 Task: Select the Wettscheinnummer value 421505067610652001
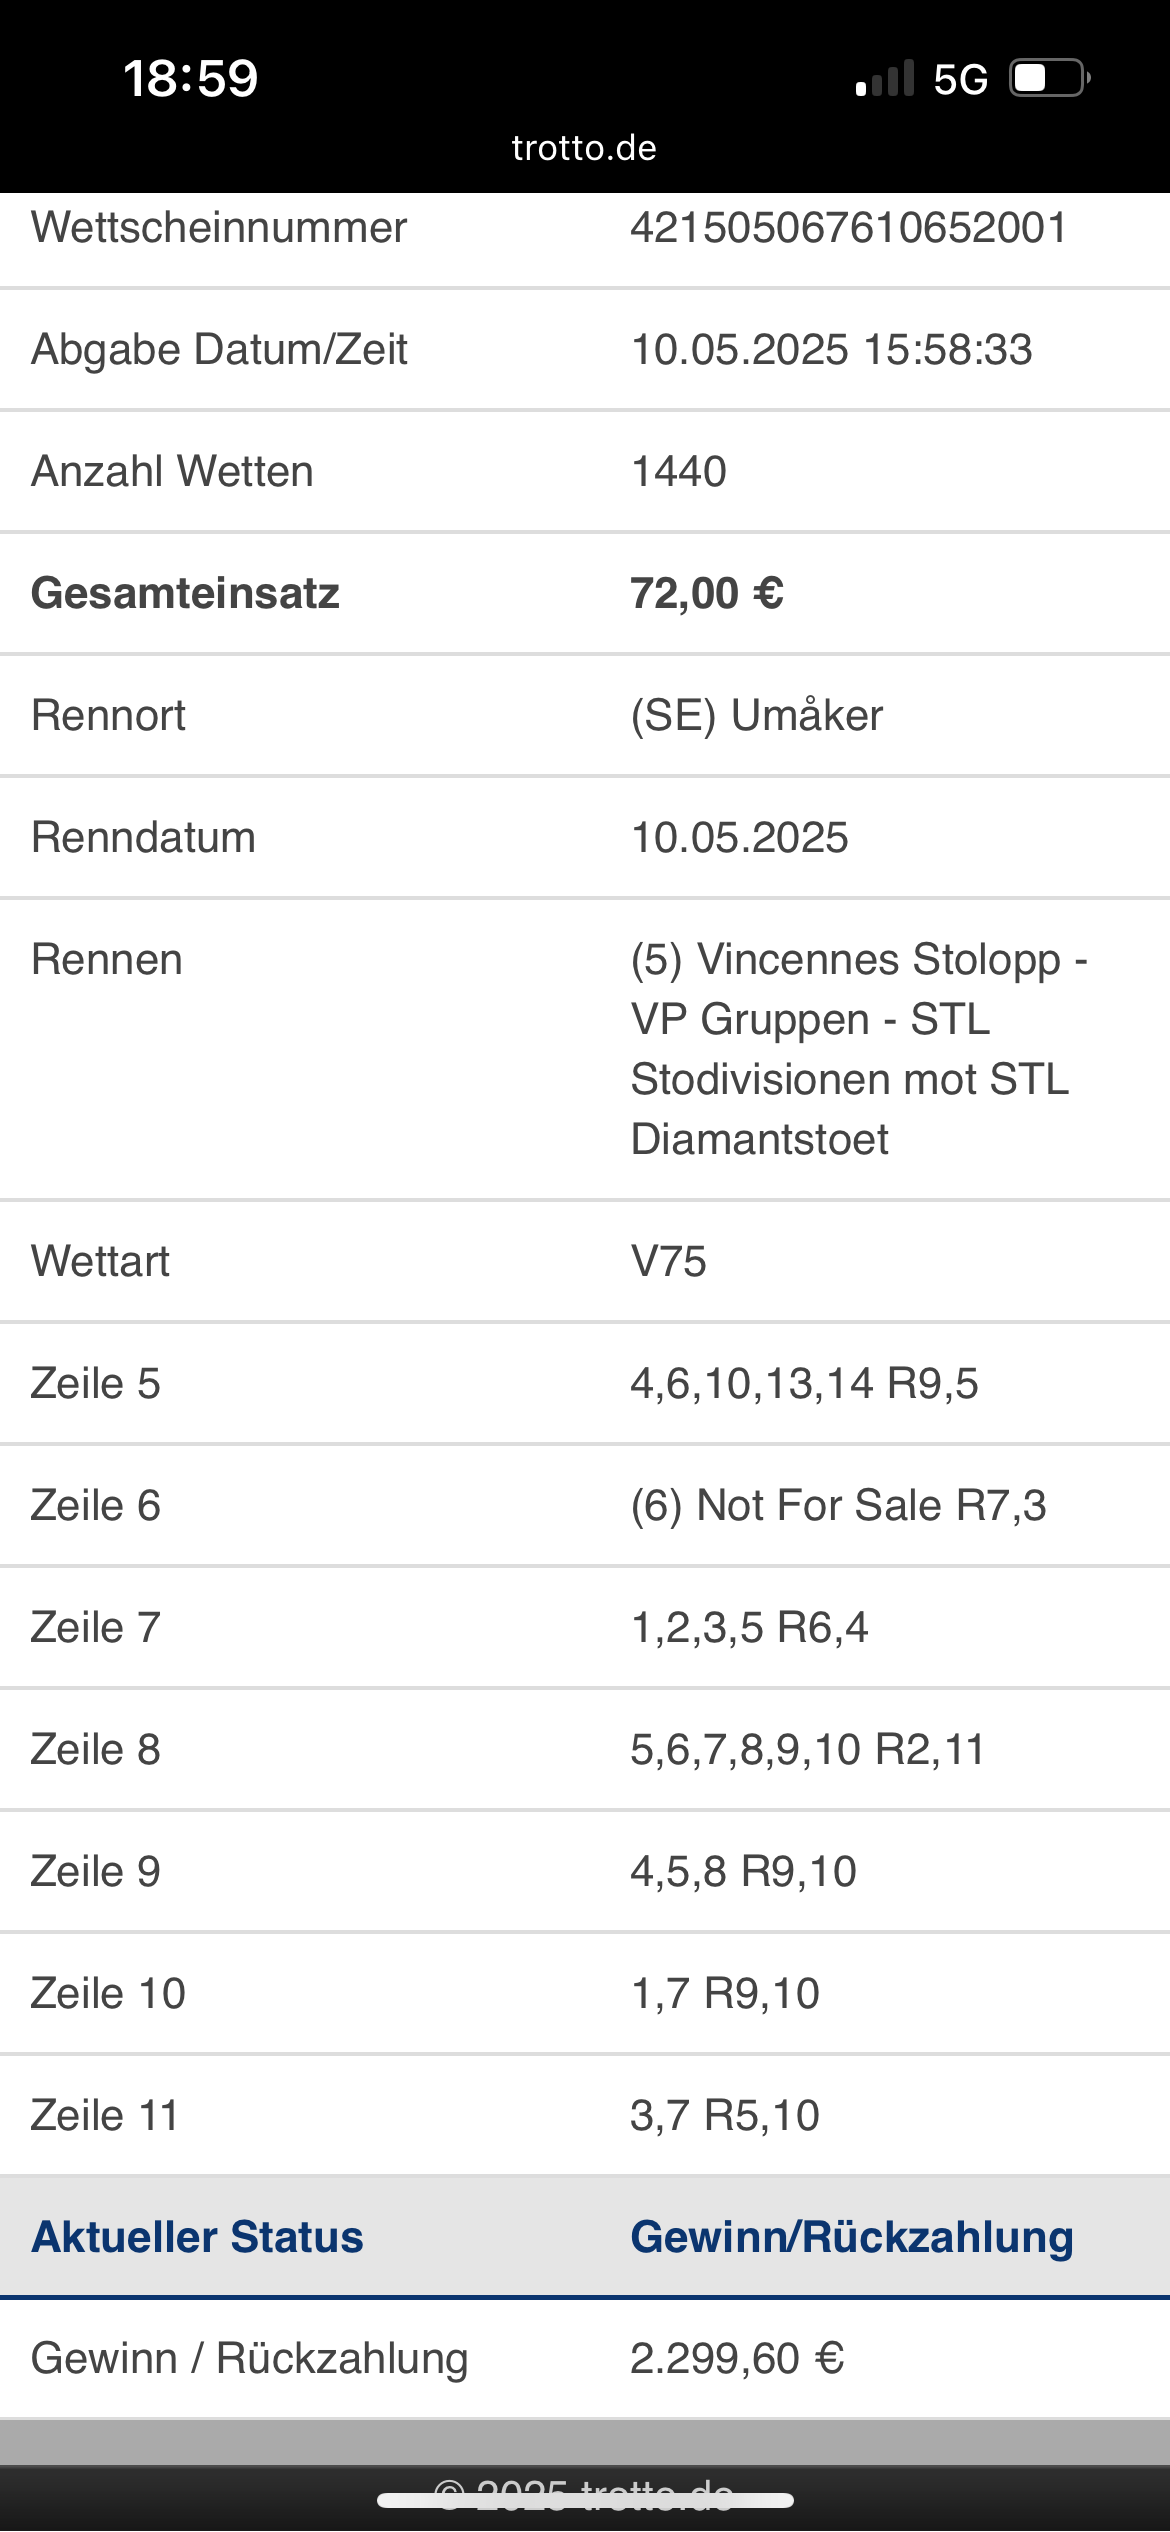(848, 228)
